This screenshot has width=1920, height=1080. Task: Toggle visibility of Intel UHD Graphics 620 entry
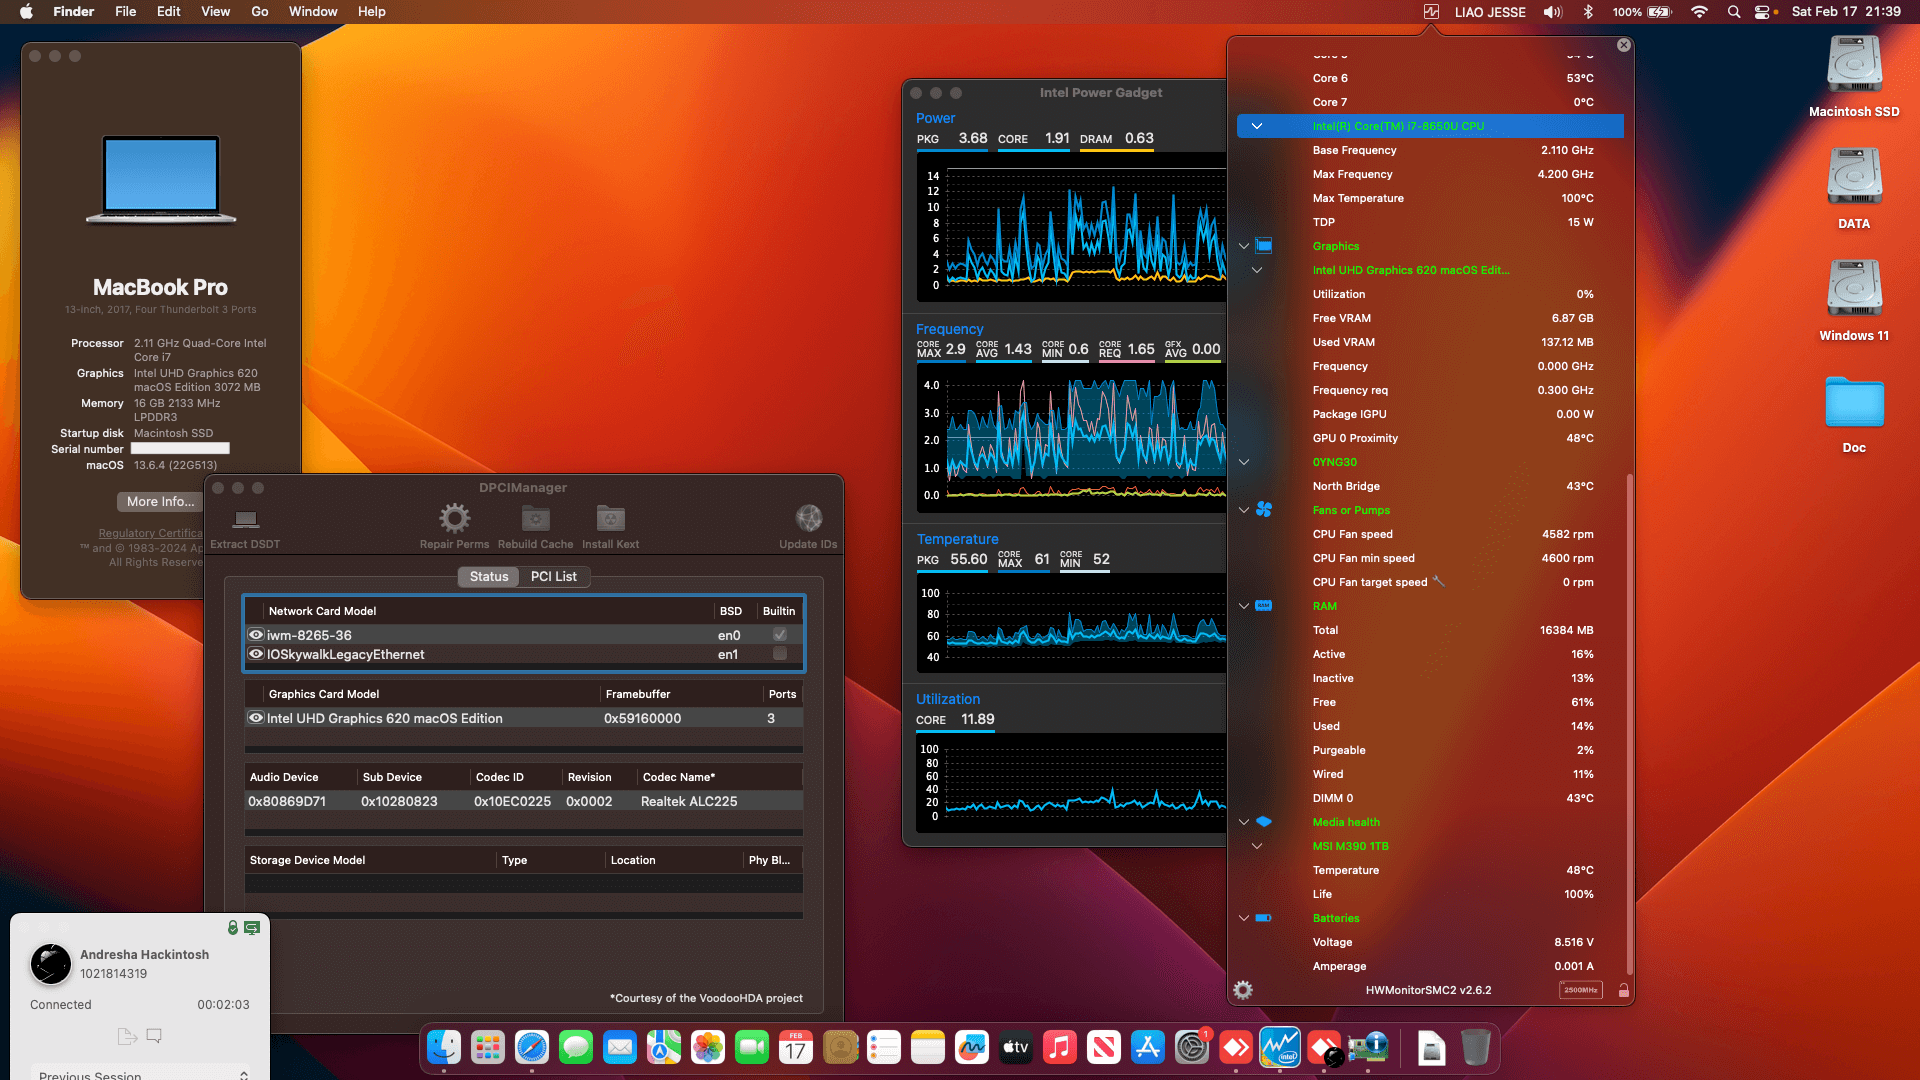pyautogui.click(x=255, y=718)
